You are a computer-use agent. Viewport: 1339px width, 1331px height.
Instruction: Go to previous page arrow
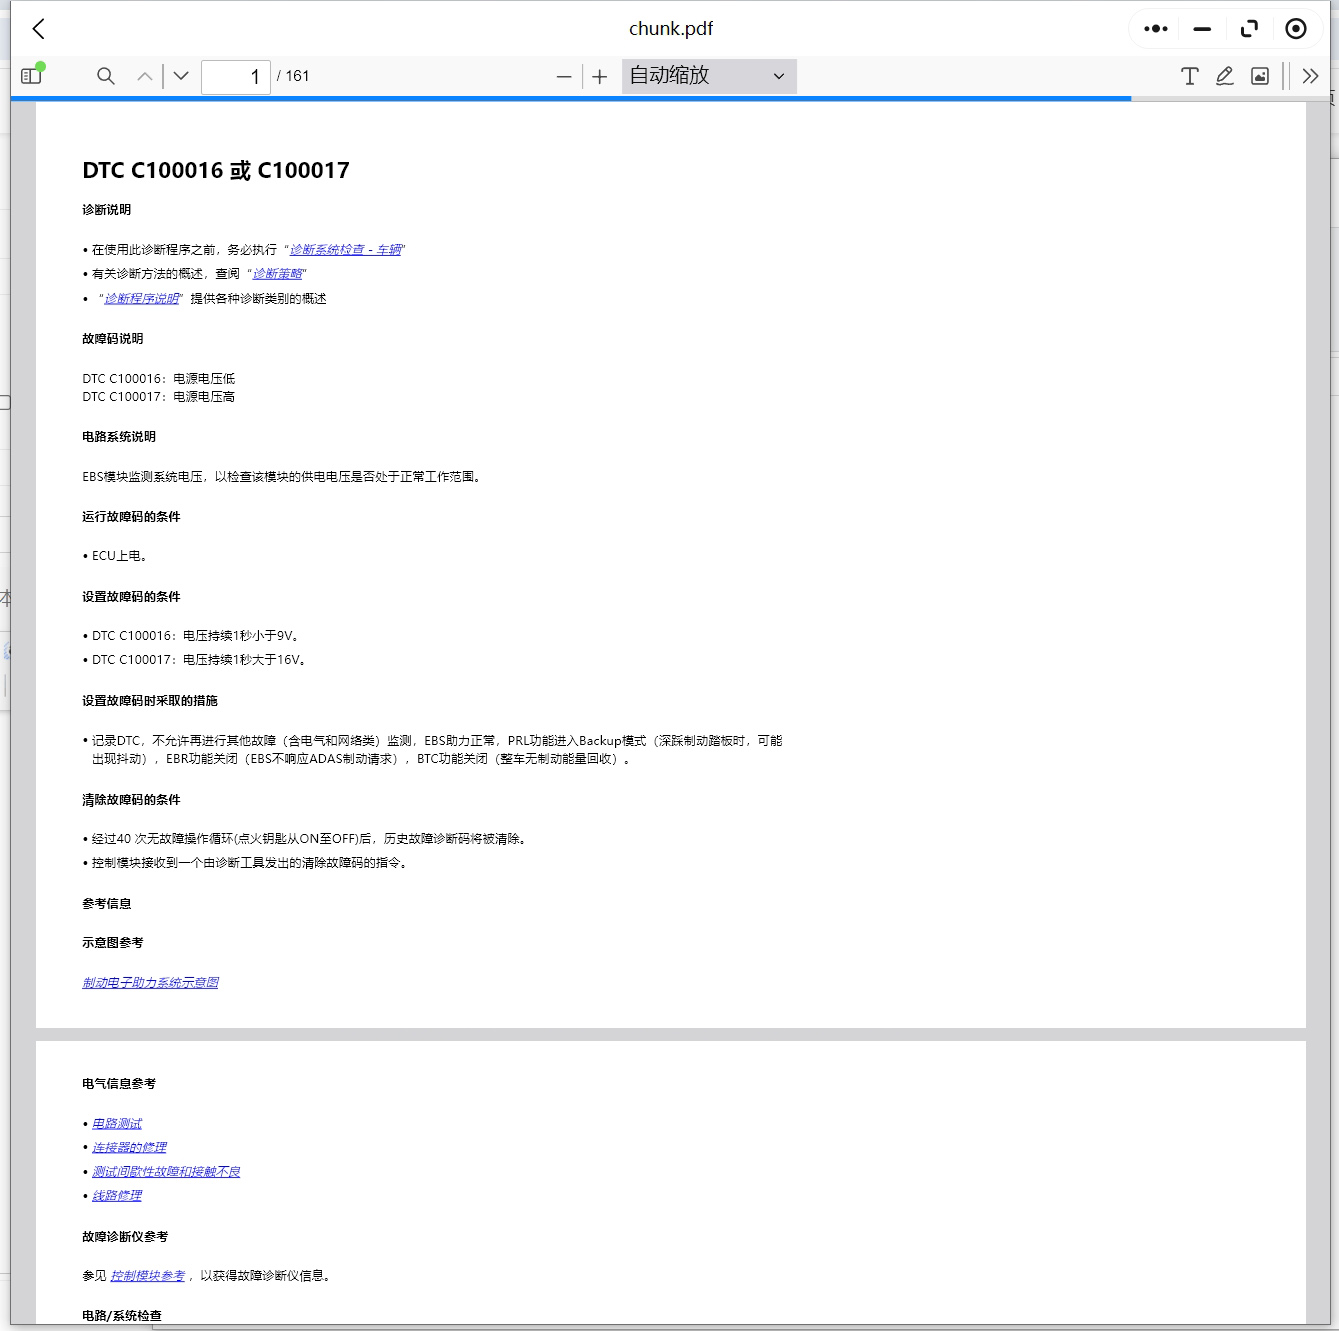(x=145, y=76)
